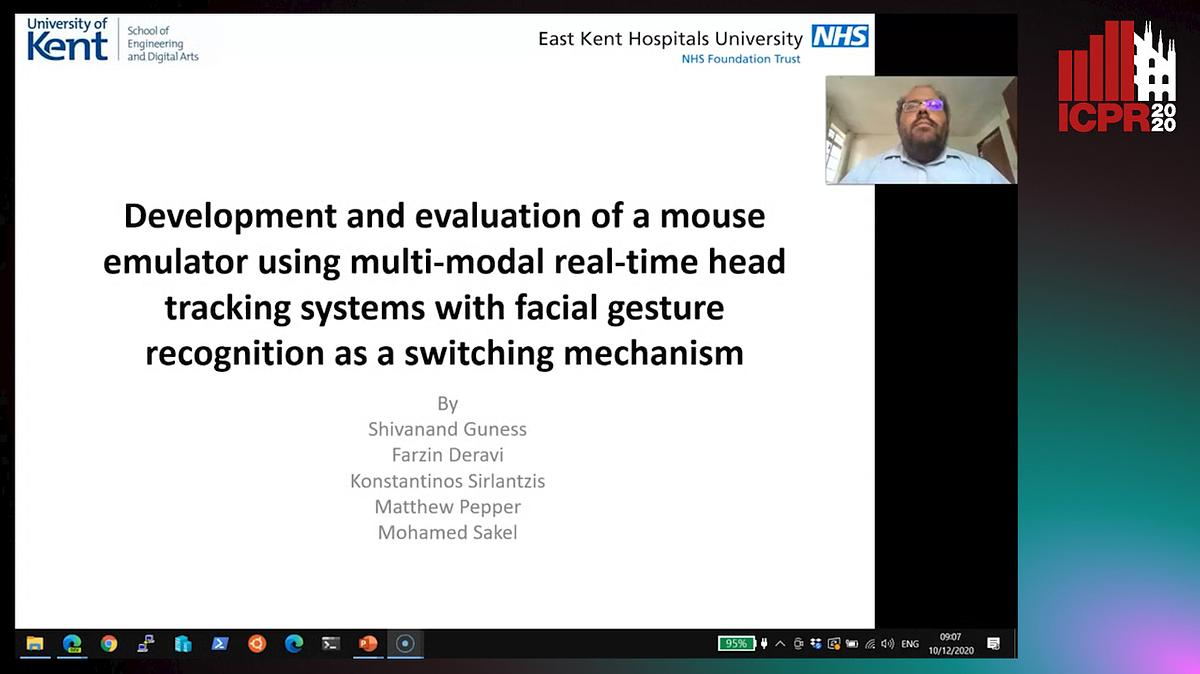Open the screen capture tray icon
1200x674 pixels.
tap(833, 644)
